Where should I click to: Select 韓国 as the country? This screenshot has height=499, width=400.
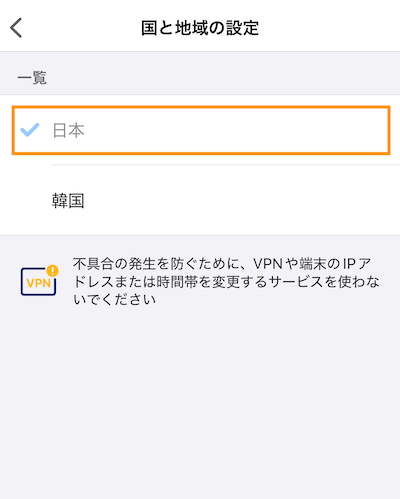tap(200, 201)
